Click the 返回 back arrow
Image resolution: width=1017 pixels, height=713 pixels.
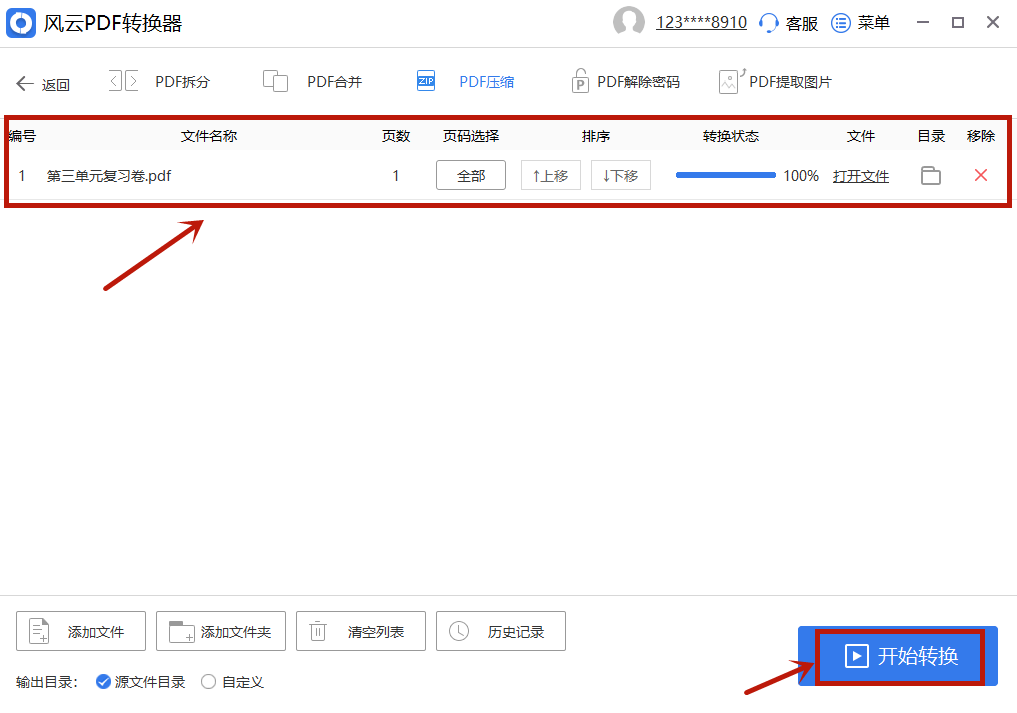pyautogui.click(x=25, y=83)
